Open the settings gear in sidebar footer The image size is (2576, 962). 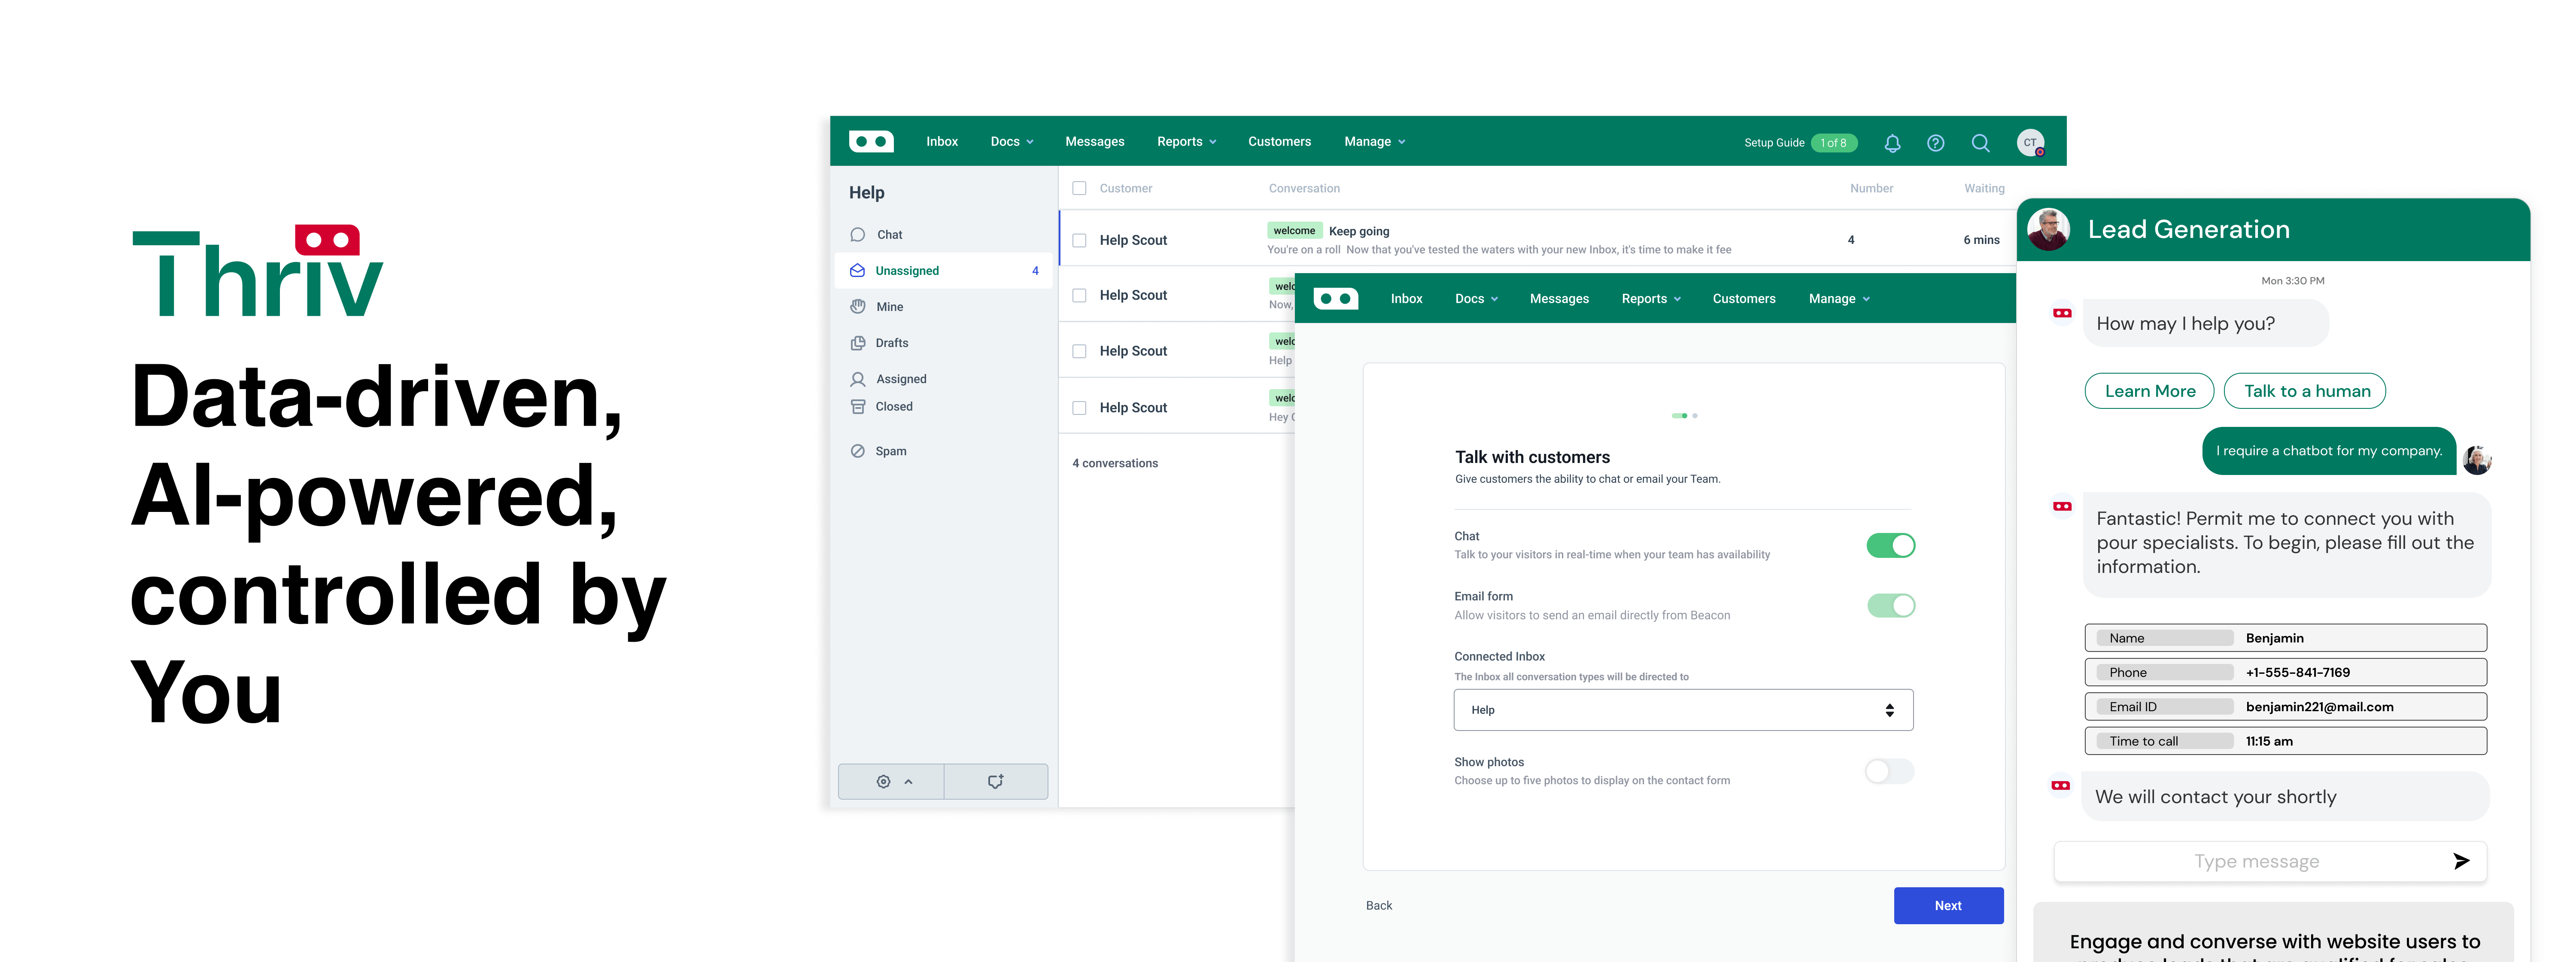[884, 782]
